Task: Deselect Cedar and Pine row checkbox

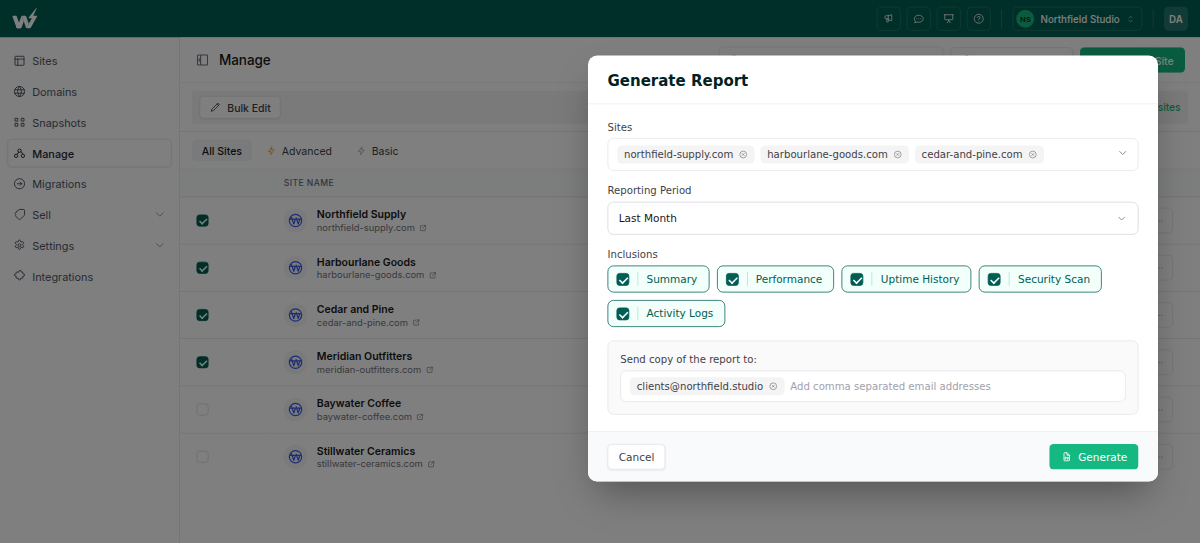Action: point(203,315)
